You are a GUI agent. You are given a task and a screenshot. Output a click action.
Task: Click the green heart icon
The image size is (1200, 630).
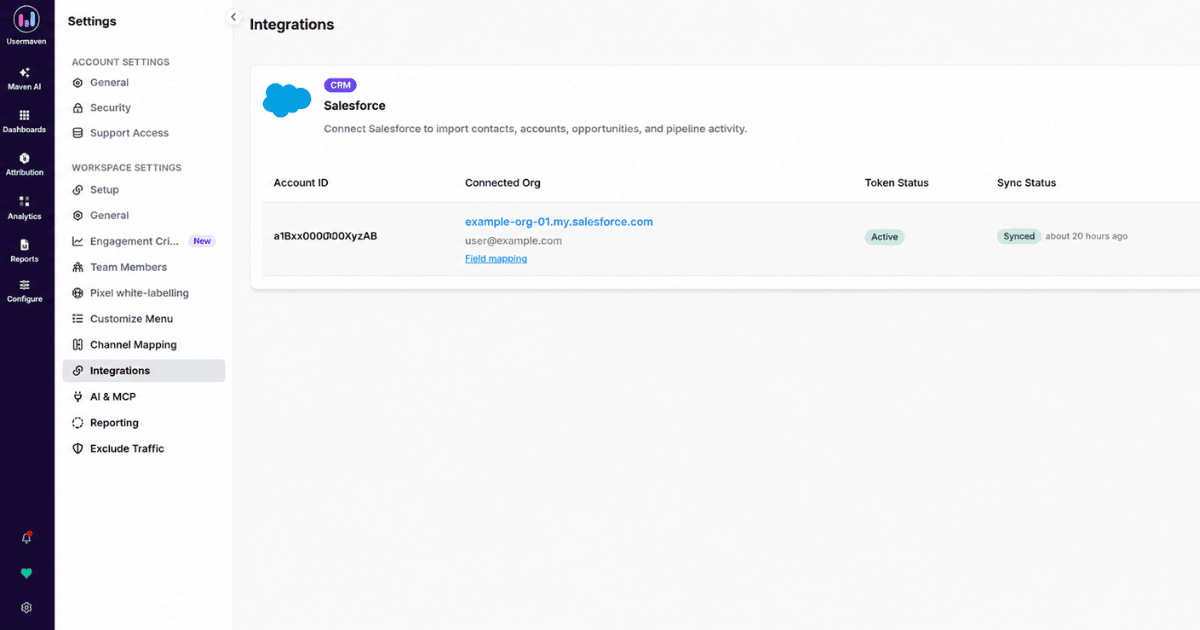point(27,574)
